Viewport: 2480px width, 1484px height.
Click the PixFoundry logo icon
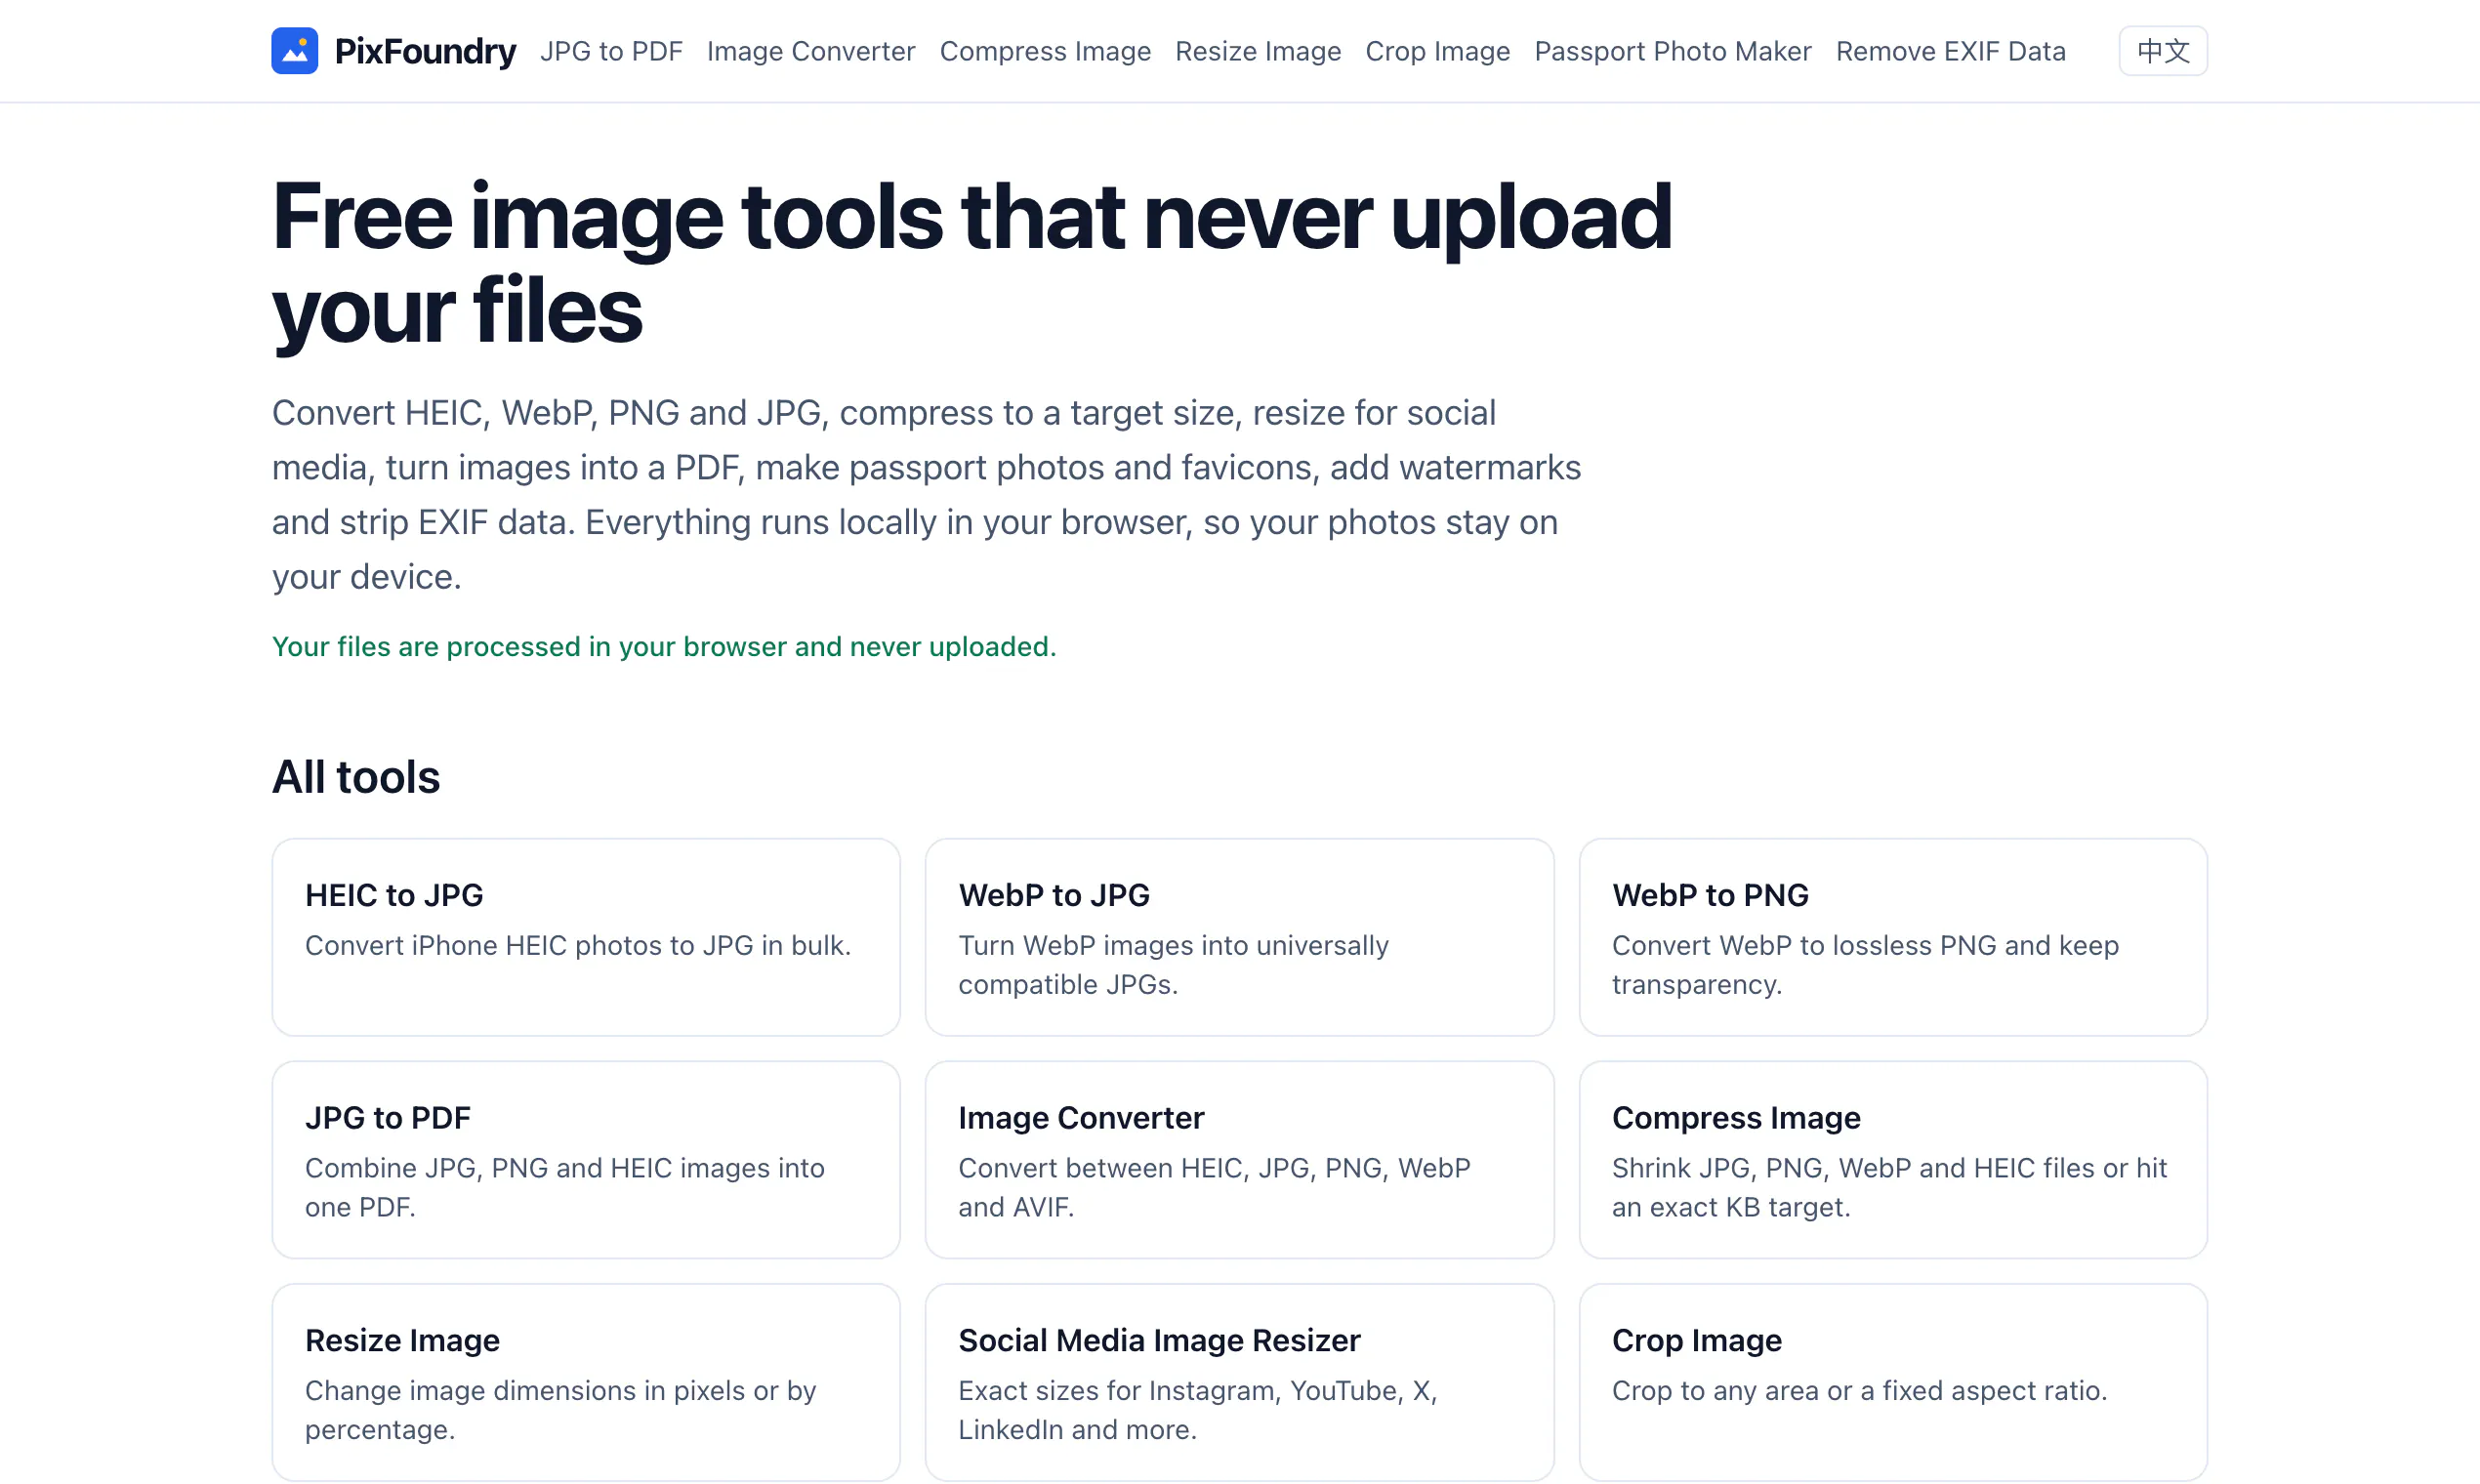point(294,51)
